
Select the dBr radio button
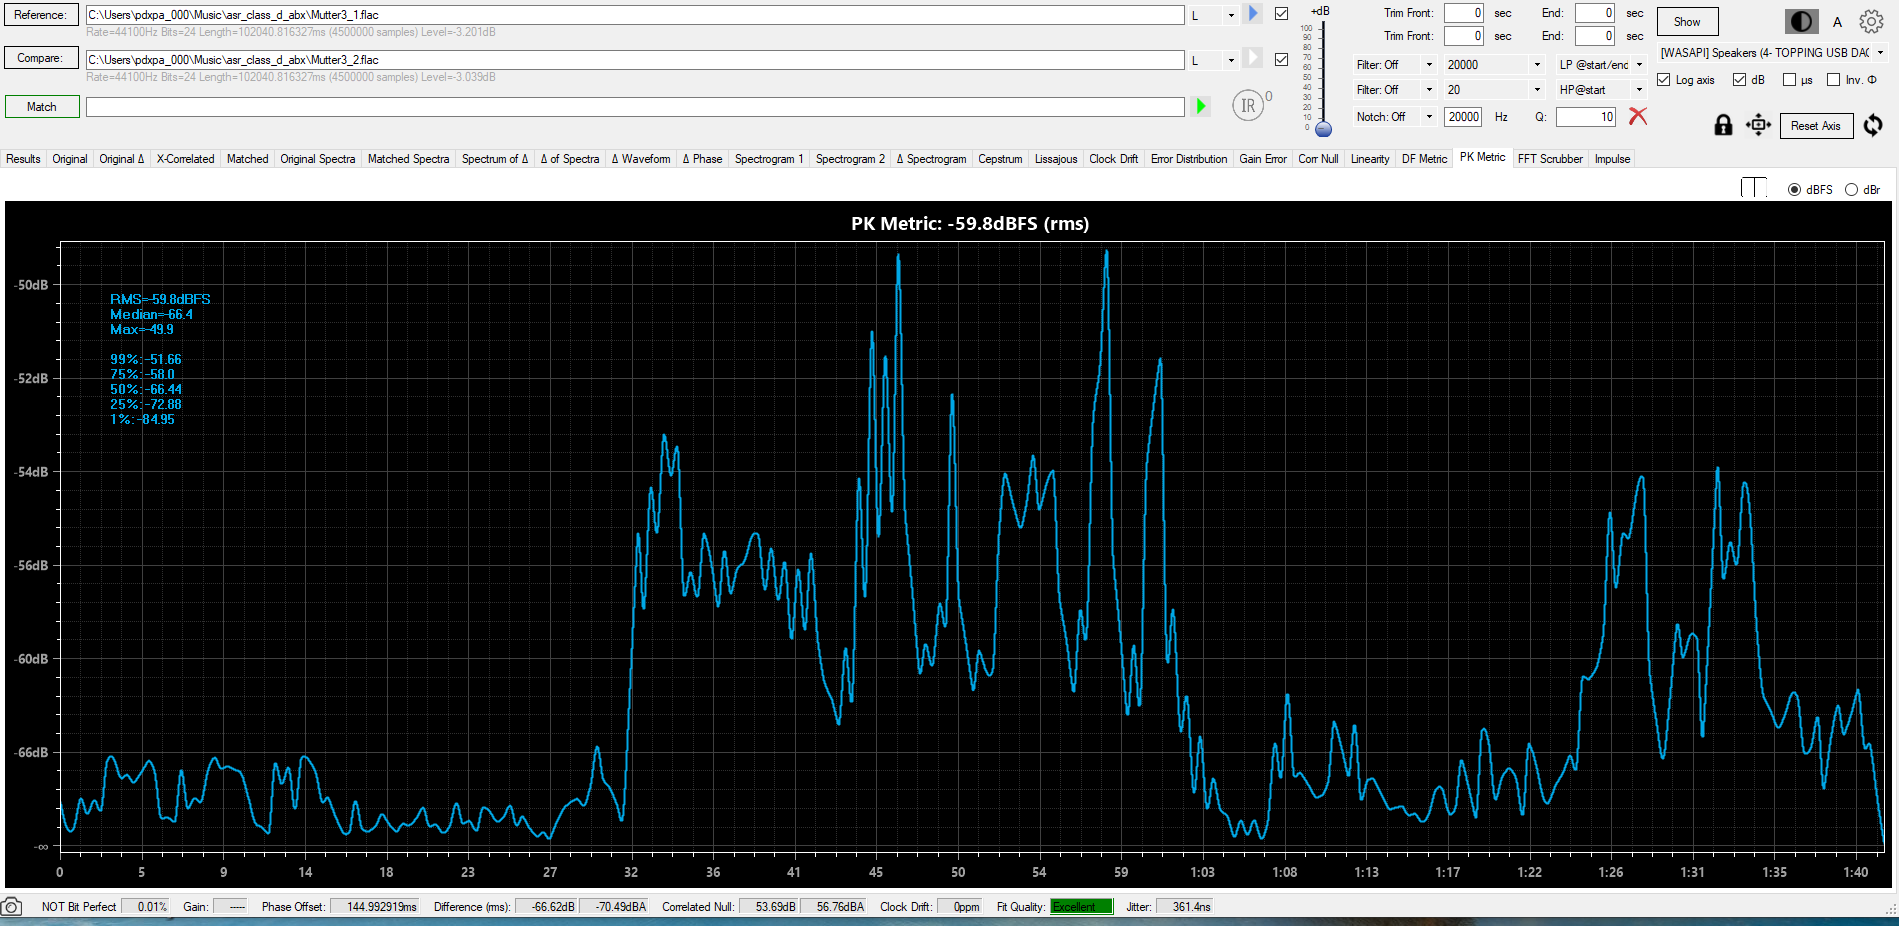pyautogui.click(x=1851, y=189)
